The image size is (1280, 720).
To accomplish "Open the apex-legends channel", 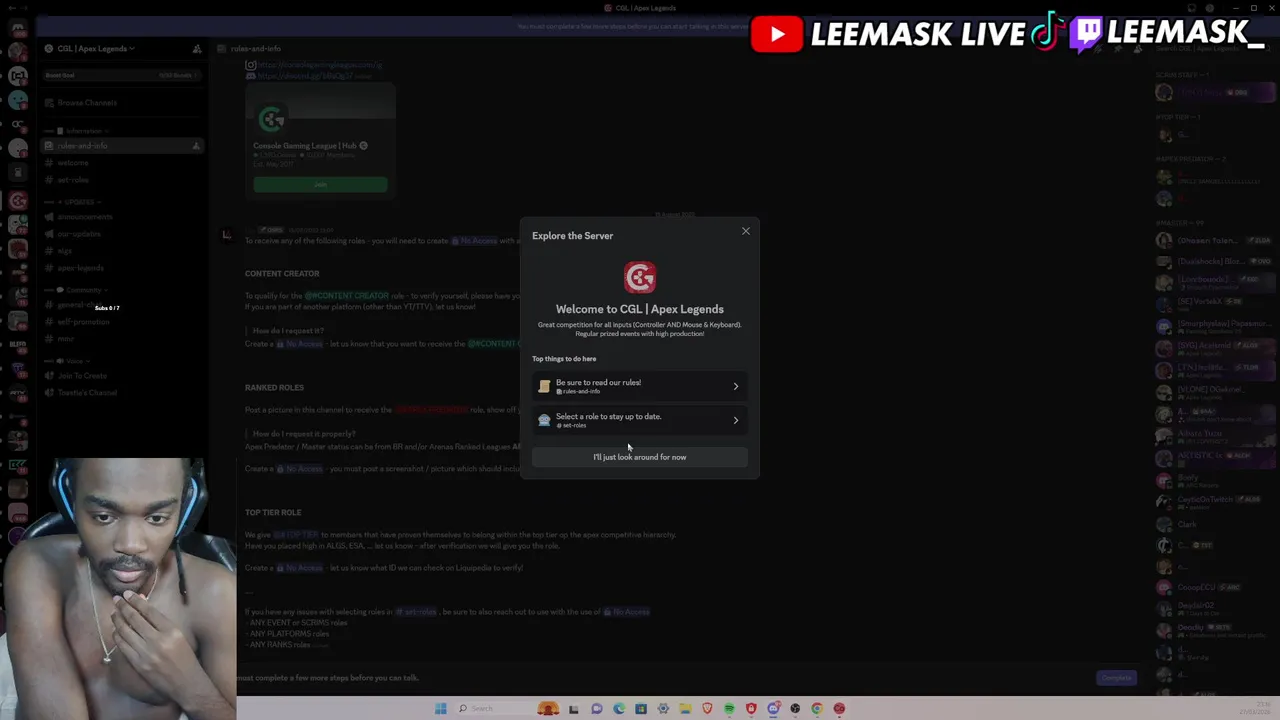I will point(81,268).
